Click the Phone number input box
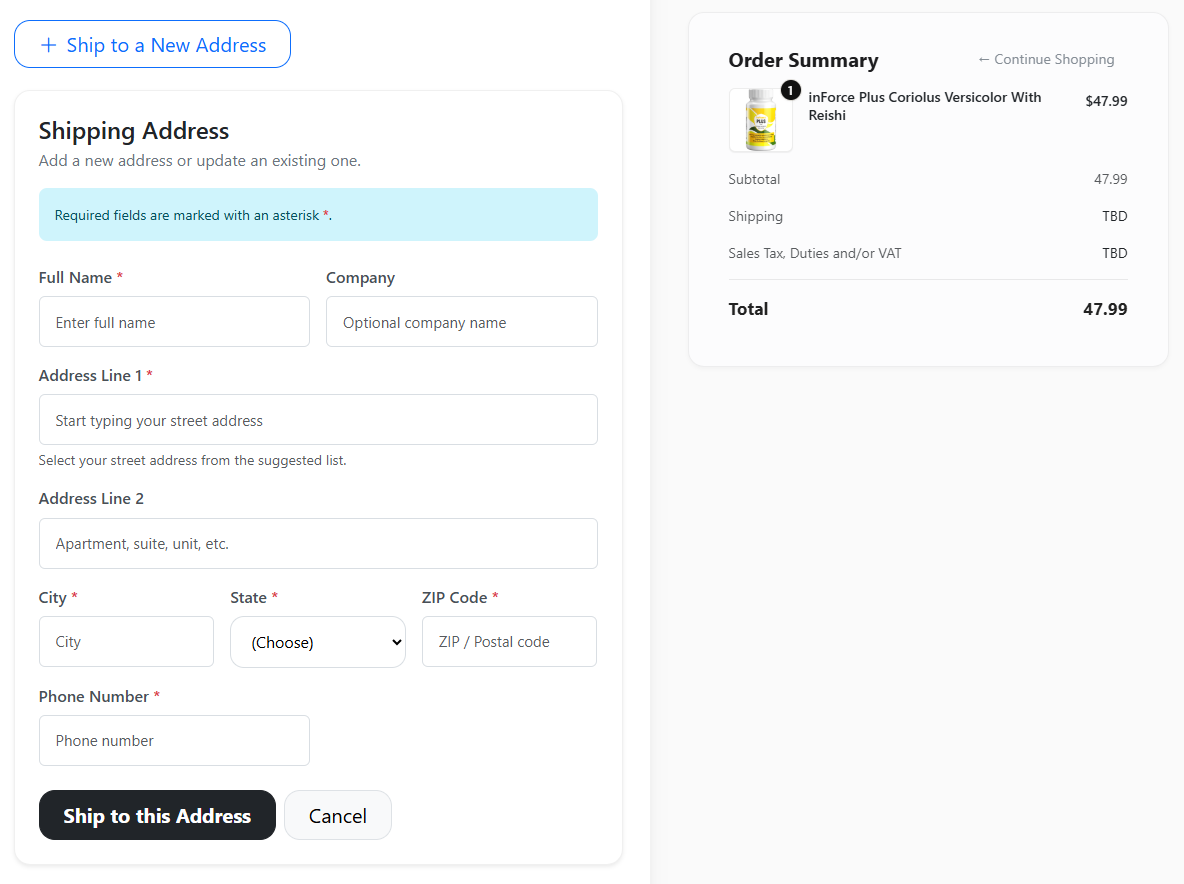Viewport: 1184px width, 884px height. click(x=174, y=741)
